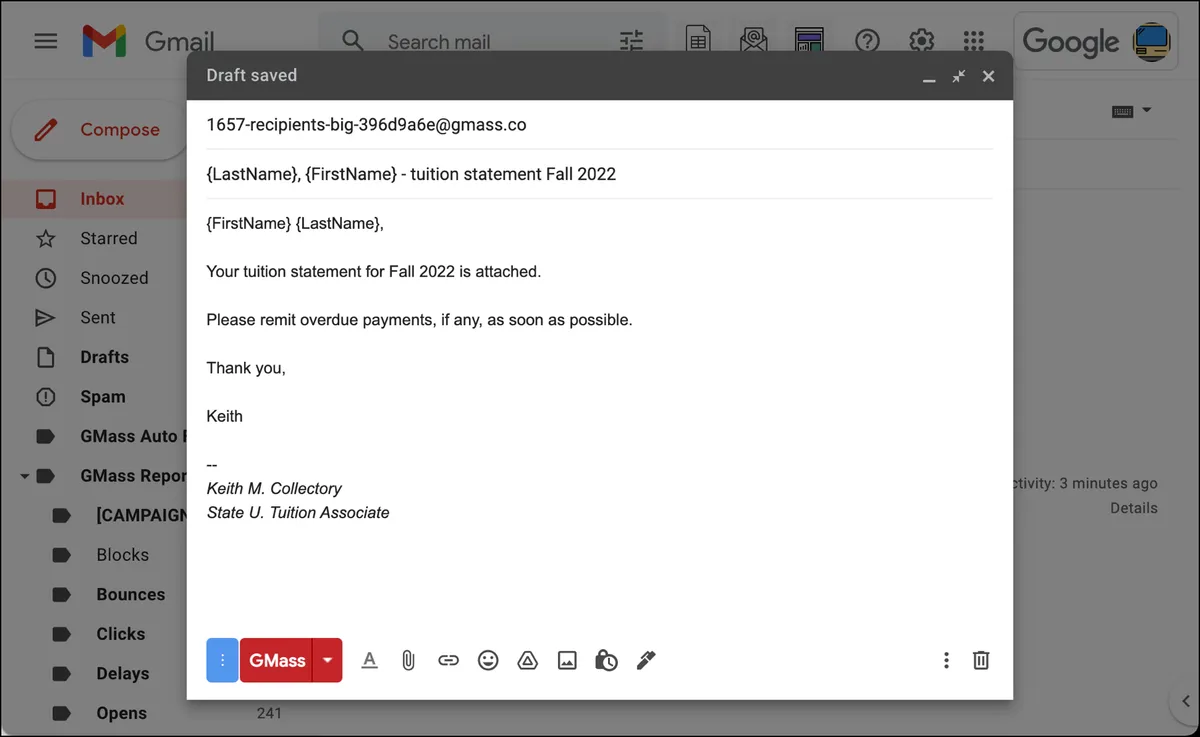Insert a photo into the email
The width and height of the screenshot is (1200, 737).
click(x=567, y=660)
